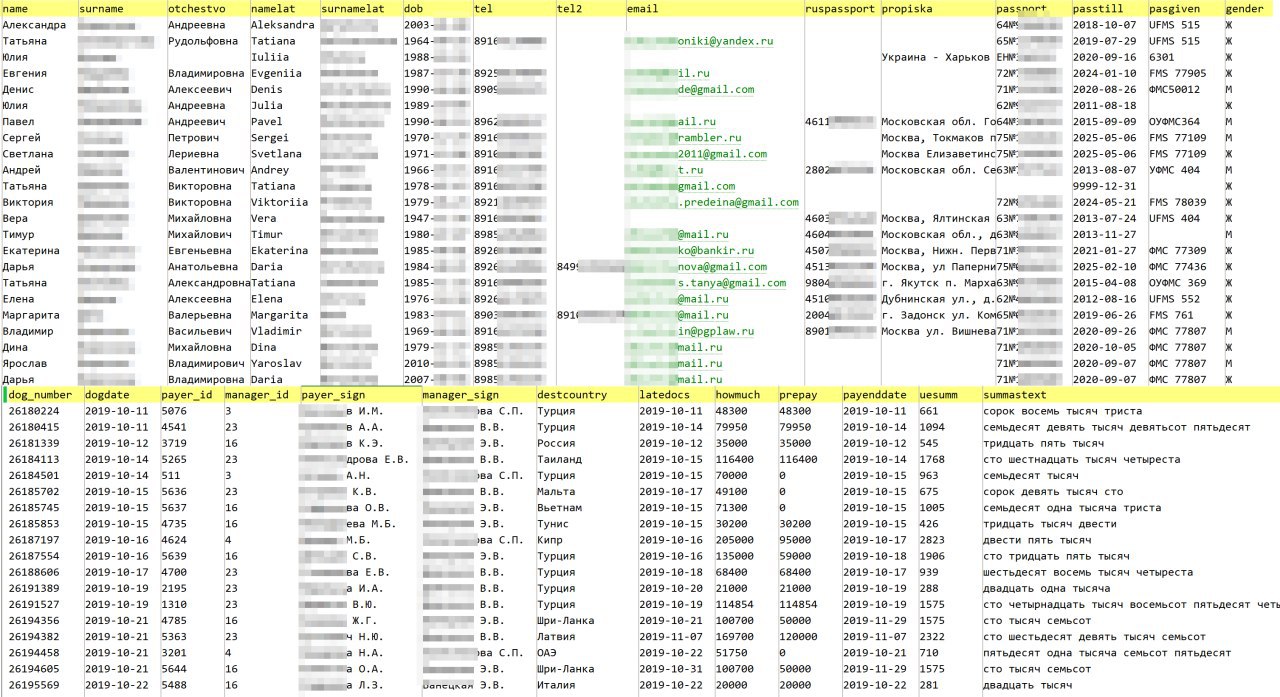Click payer_id cell 5076

point(173,411)
